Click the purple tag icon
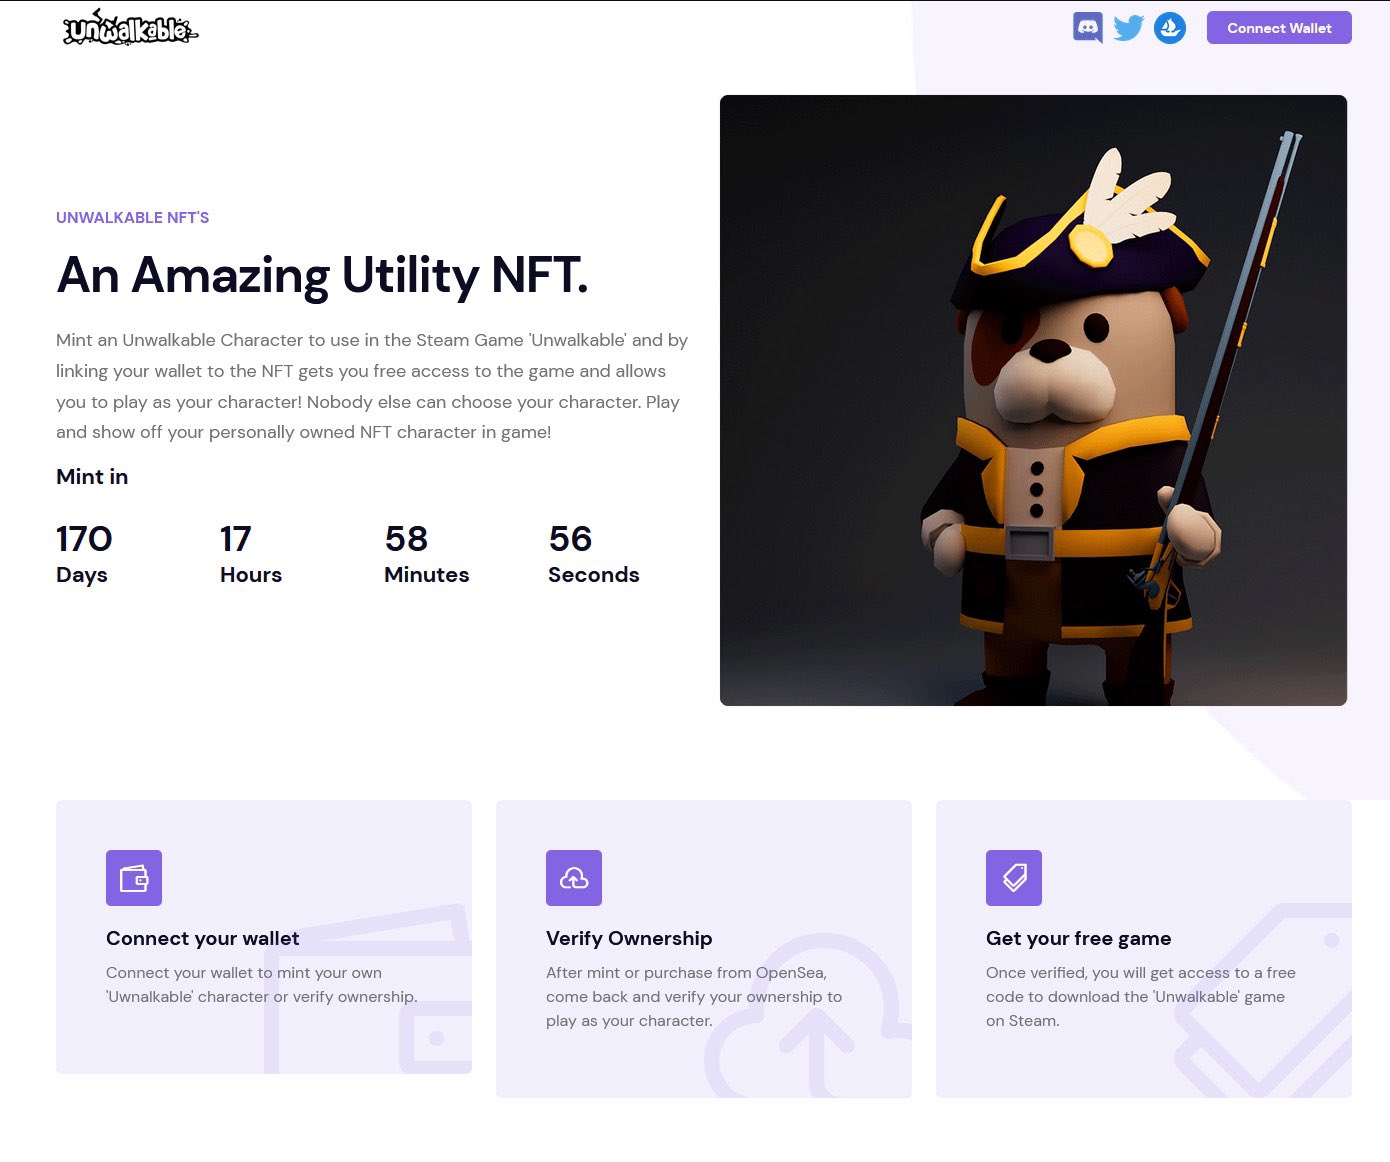Screen dimensions: 1390x1162 point(1014,878)
